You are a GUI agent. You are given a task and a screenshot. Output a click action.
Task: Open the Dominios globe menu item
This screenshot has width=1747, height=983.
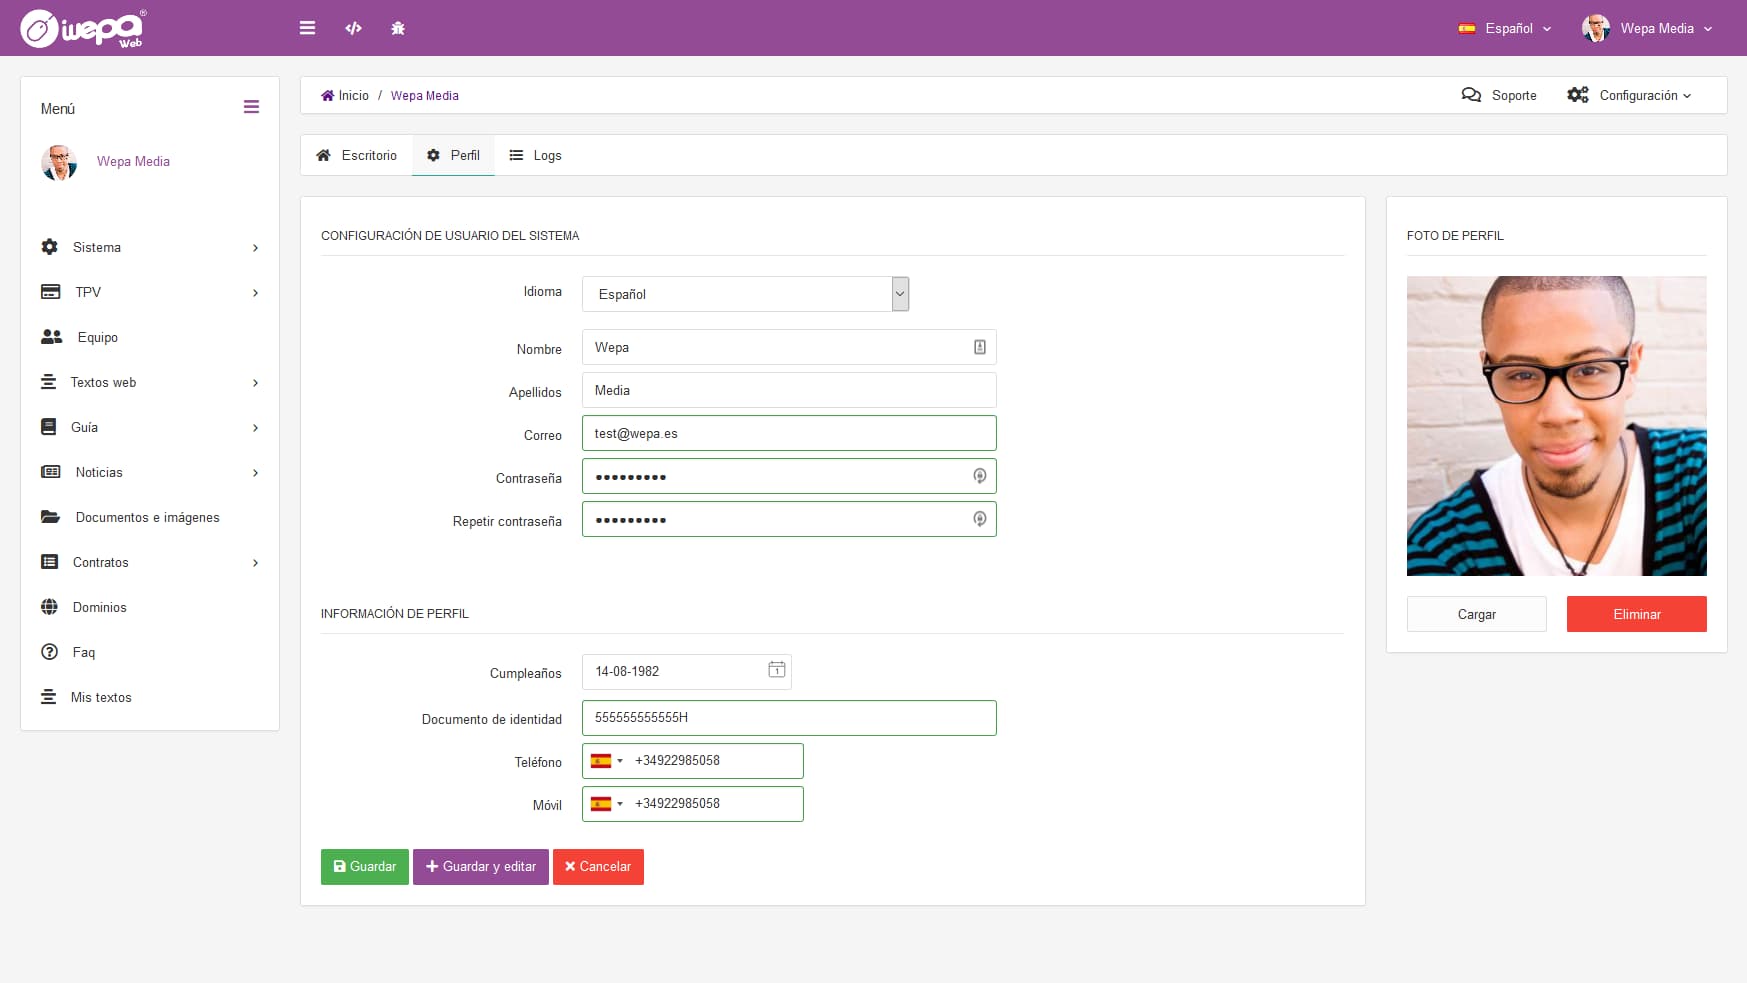coord(99,607)
